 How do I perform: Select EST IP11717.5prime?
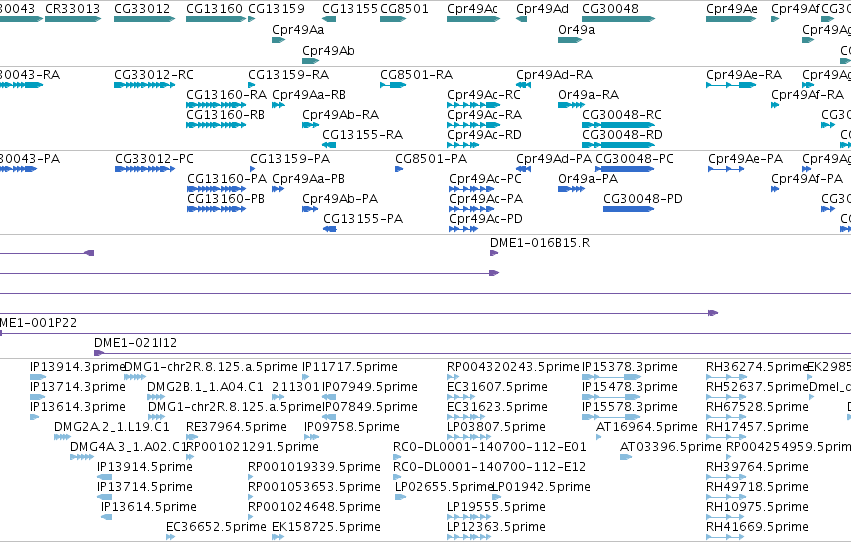tap(306, 377)
